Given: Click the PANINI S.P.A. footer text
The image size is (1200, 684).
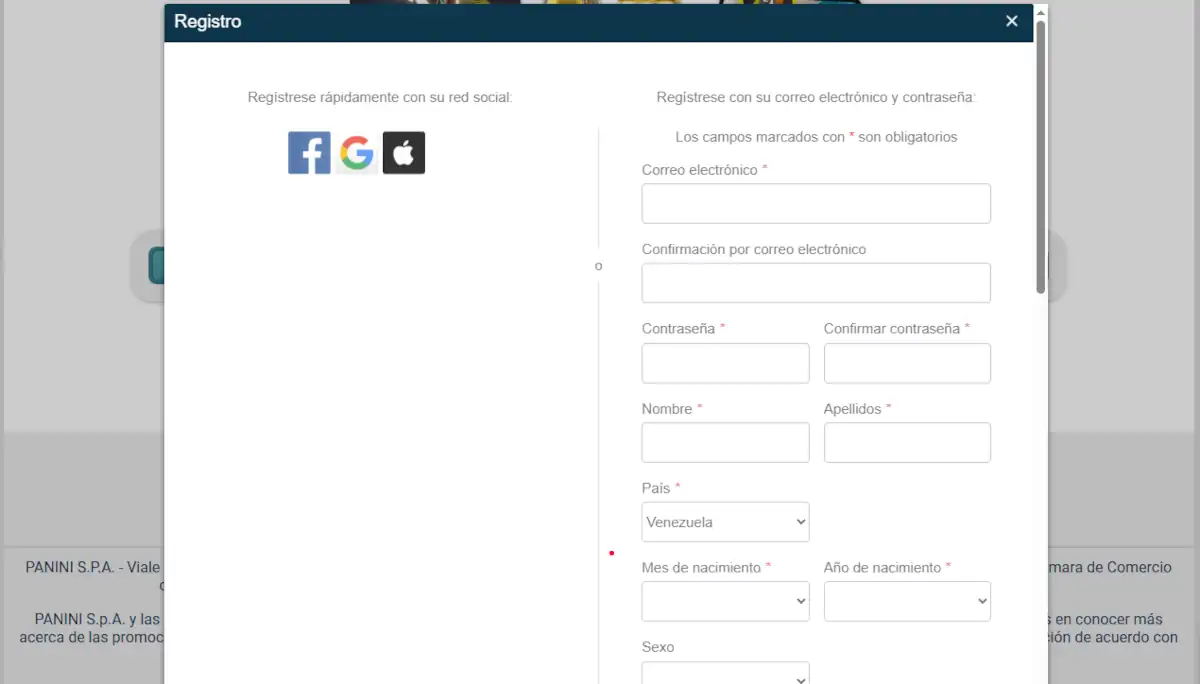Looking at the screenshot, I should (93, 567).
